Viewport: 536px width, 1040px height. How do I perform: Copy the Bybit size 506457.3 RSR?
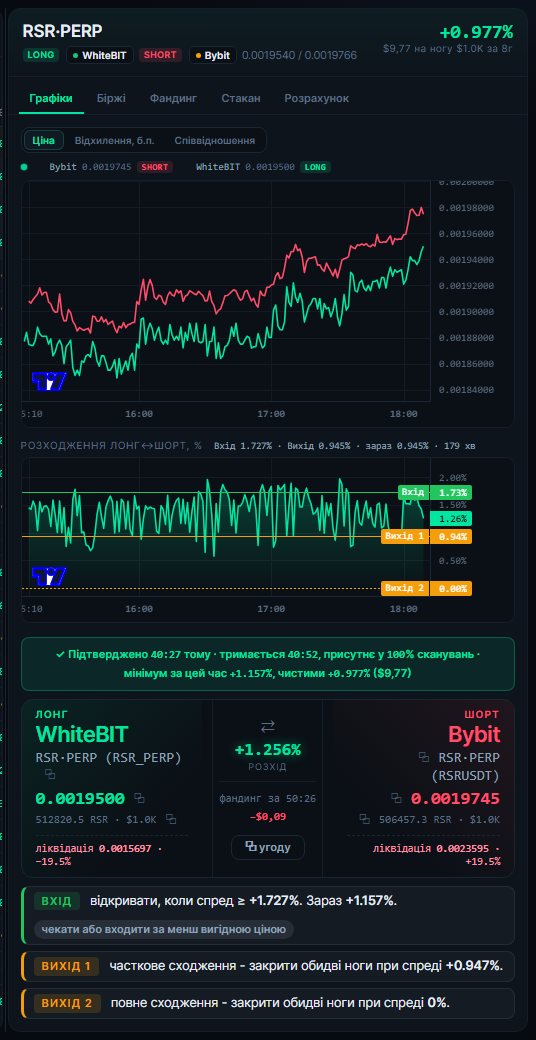[x=364, y=819]
